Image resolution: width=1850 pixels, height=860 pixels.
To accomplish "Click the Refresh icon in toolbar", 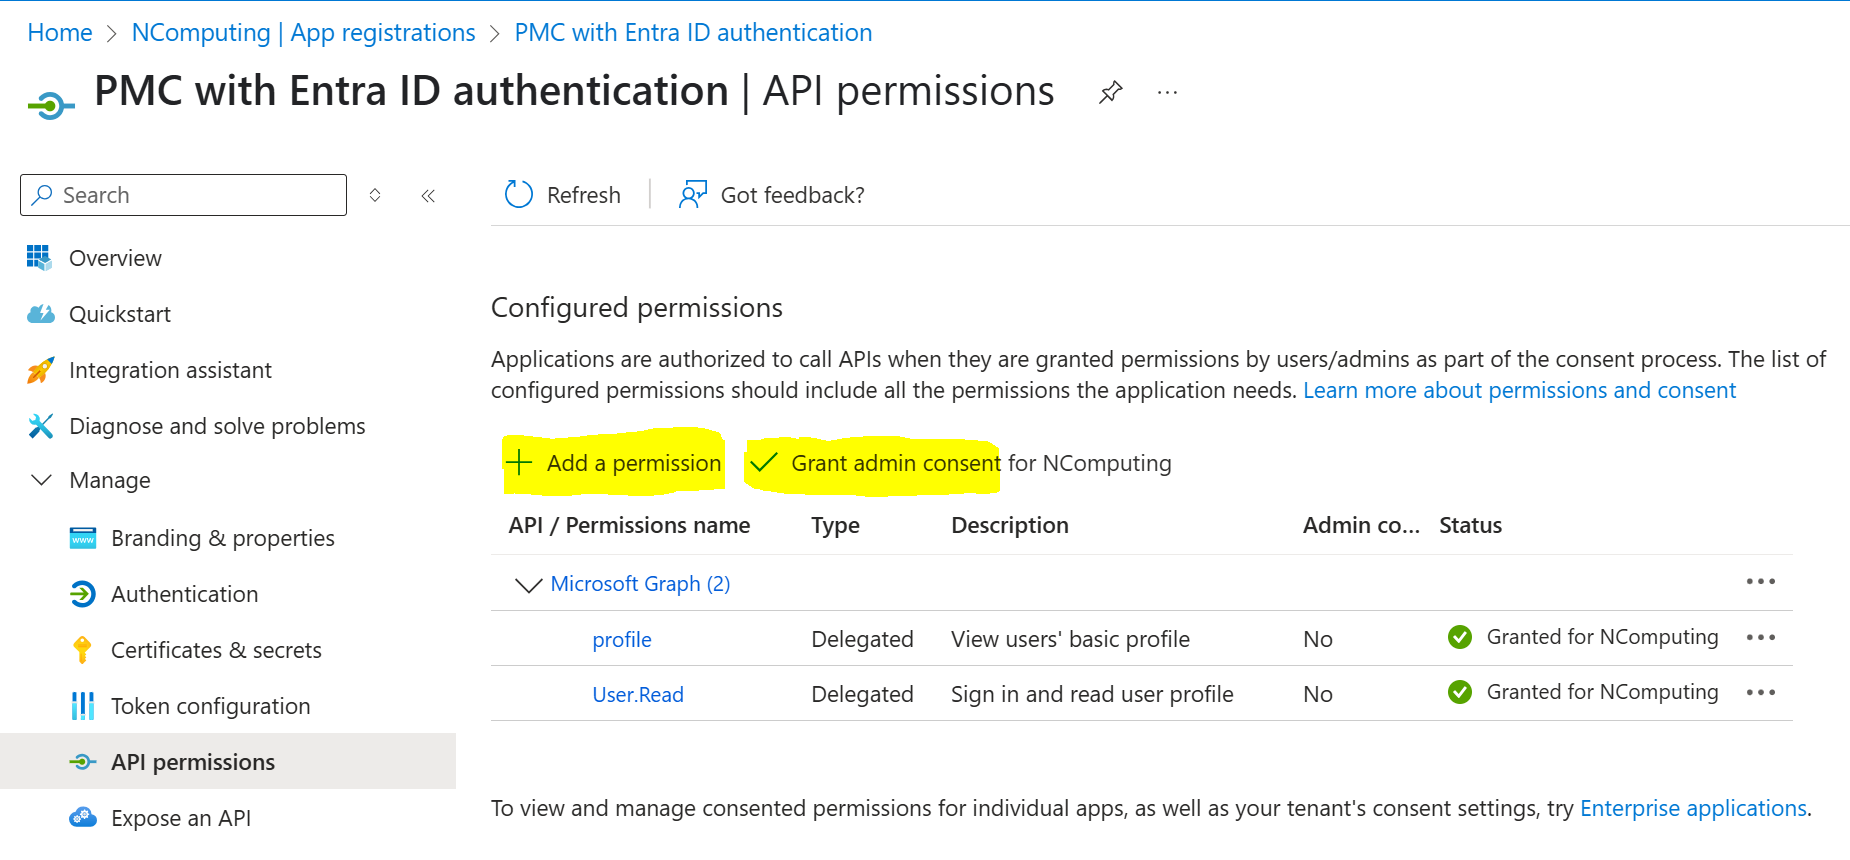I will pyautogui.click(x=519, y=194).
